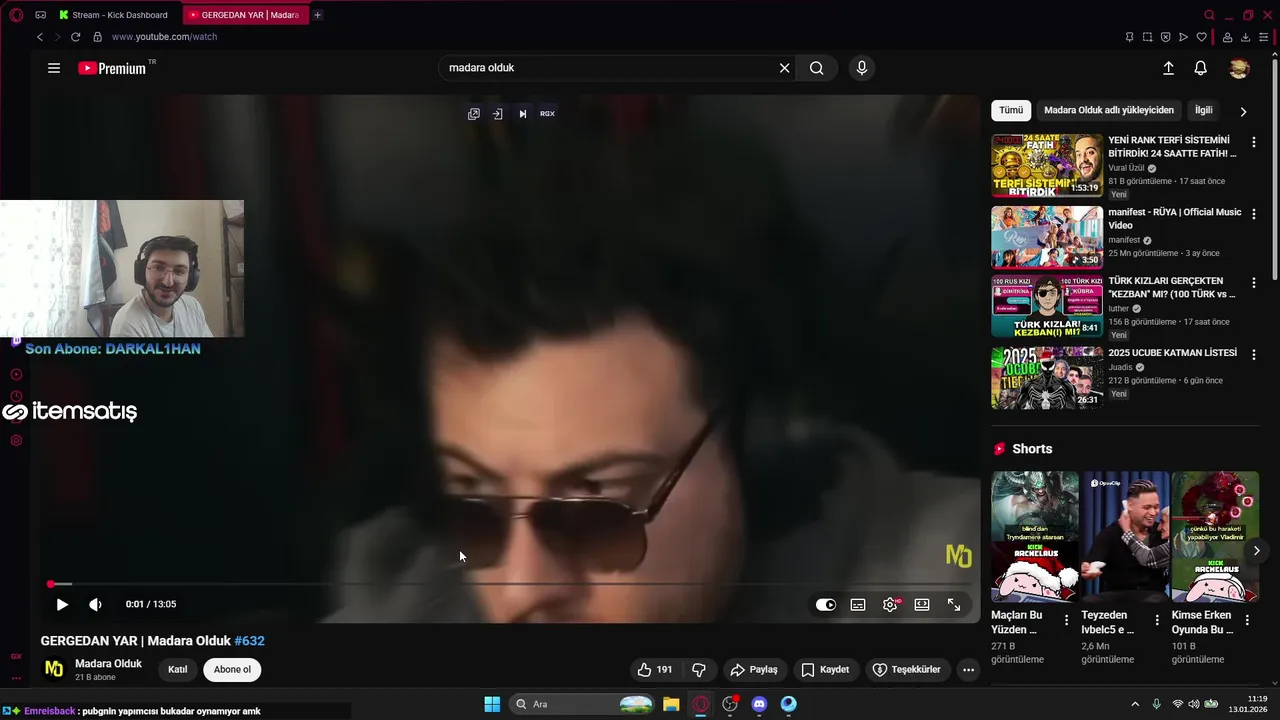The width and height of the screenshot is (1280, 720).
Task: Open options for the Teyzeden İvbelc5 short
Action: (1157, 621)
